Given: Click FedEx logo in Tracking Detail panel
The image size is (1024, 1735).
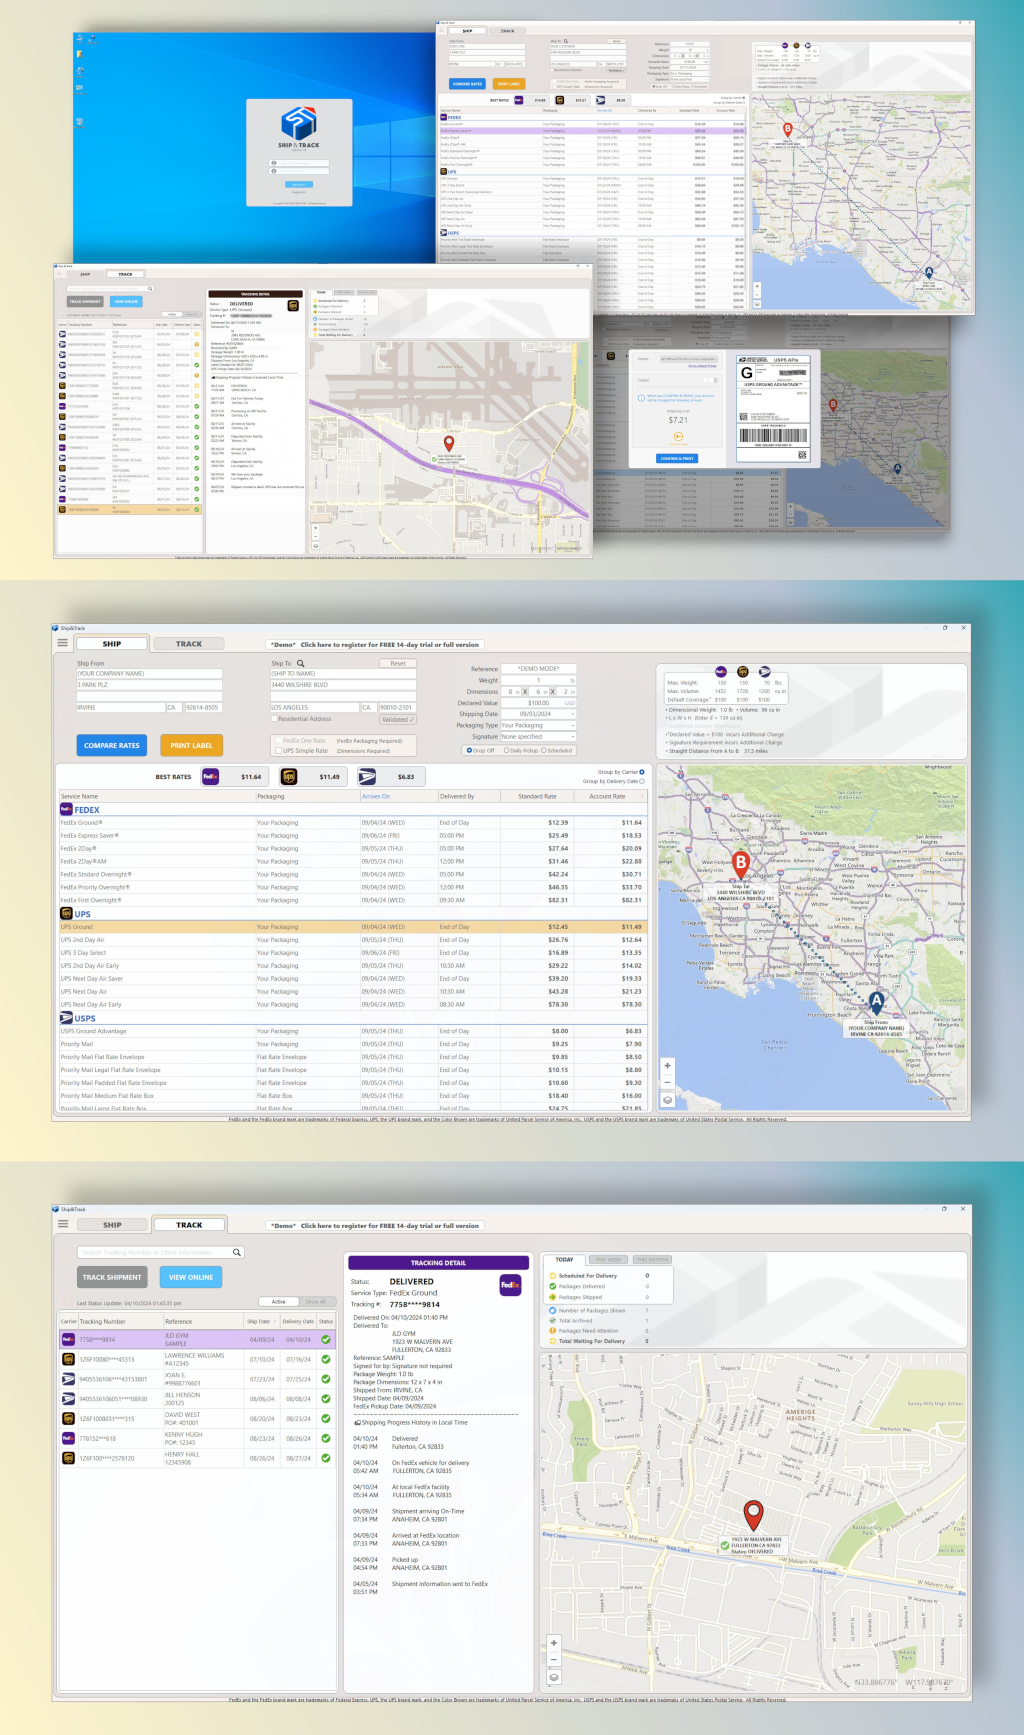Looking at the screenshot, I should pos(510,1284).
